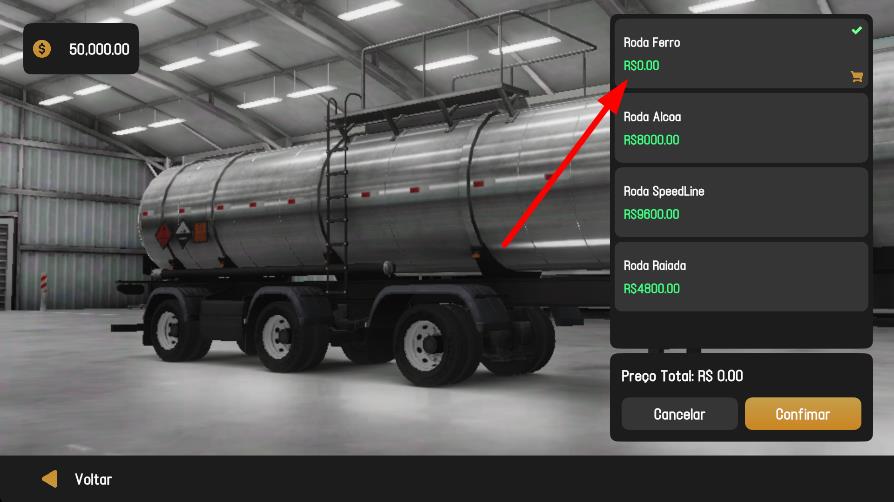Click the R$4800.00 price of Roda Raiada
The height and width of the screenshot is (502, 894).
coord(651,289)
